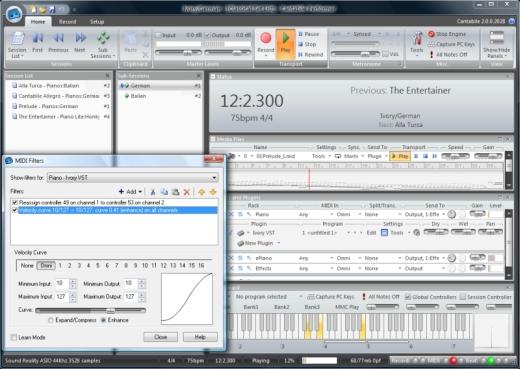Open the 'No program selected' dropdown

pos(269,297)
